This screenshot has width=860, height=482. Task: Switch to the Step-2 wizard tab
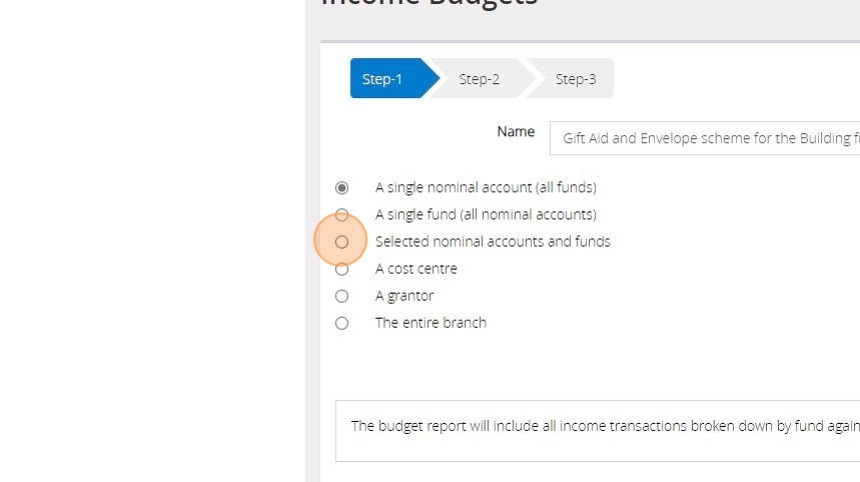point(479,79)
